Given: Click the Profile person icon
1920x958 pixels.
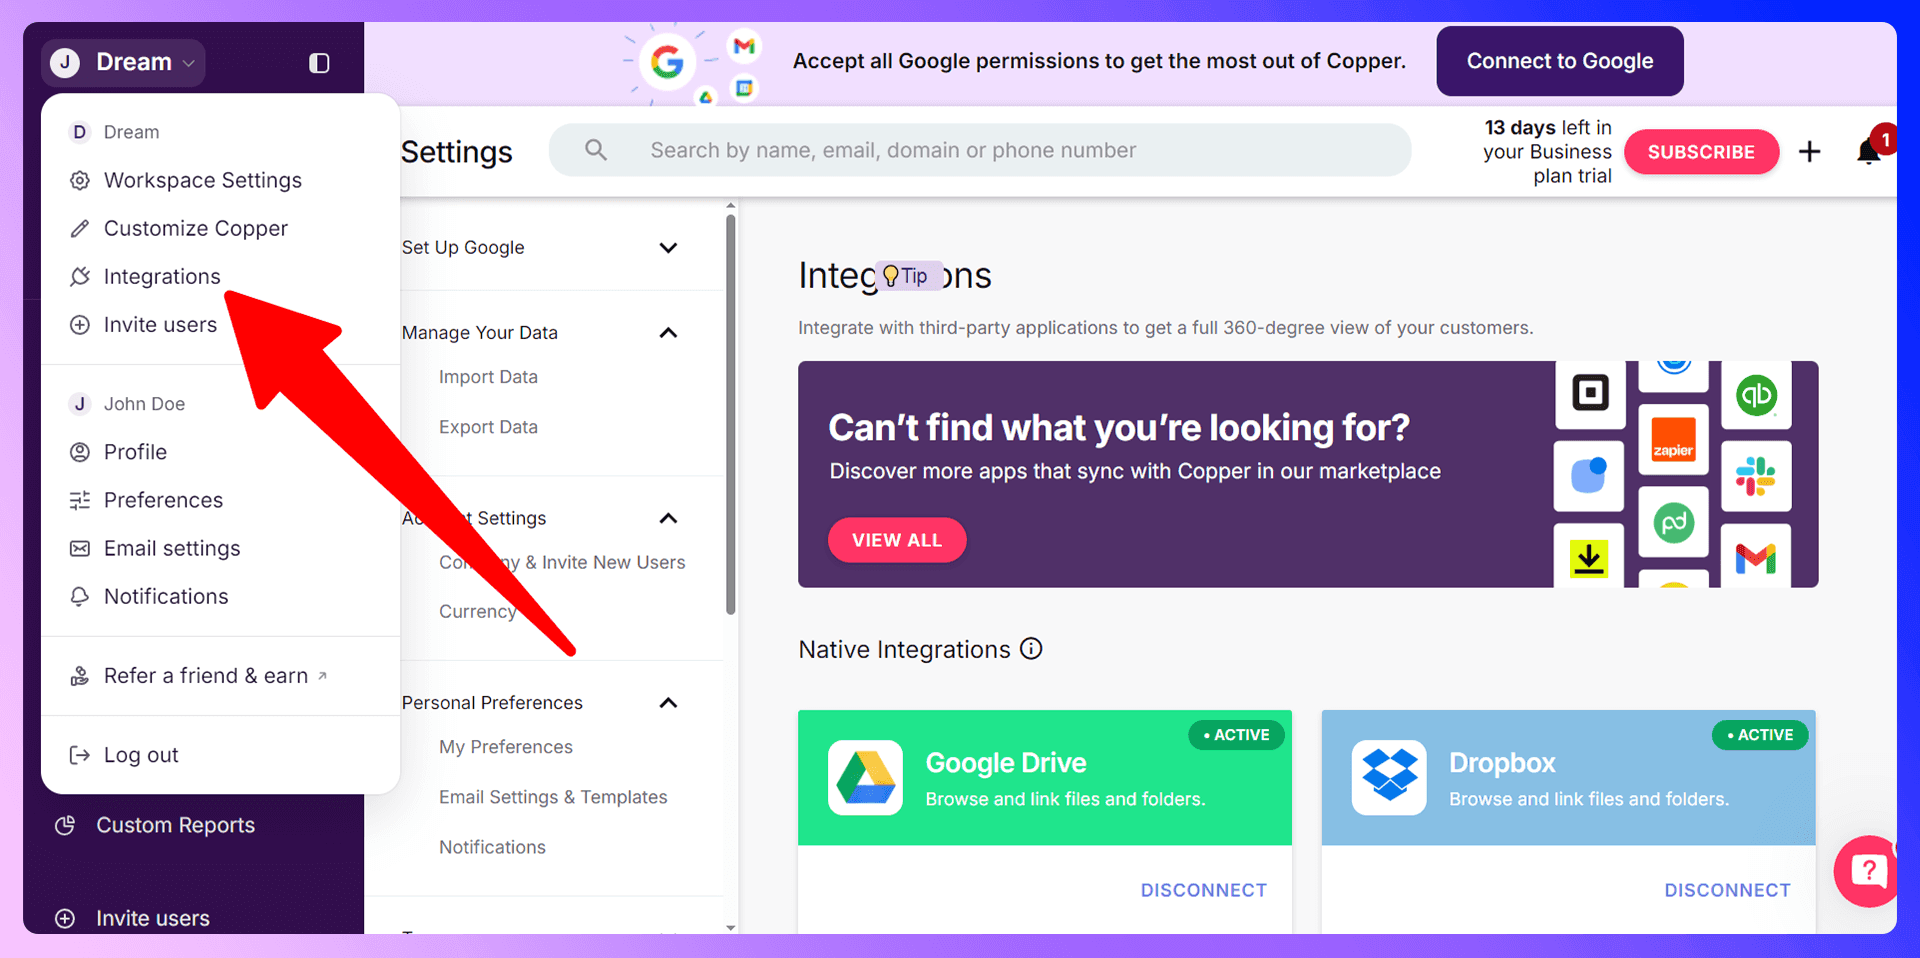Looking at the screenshot, I should (x=80, y=452).
